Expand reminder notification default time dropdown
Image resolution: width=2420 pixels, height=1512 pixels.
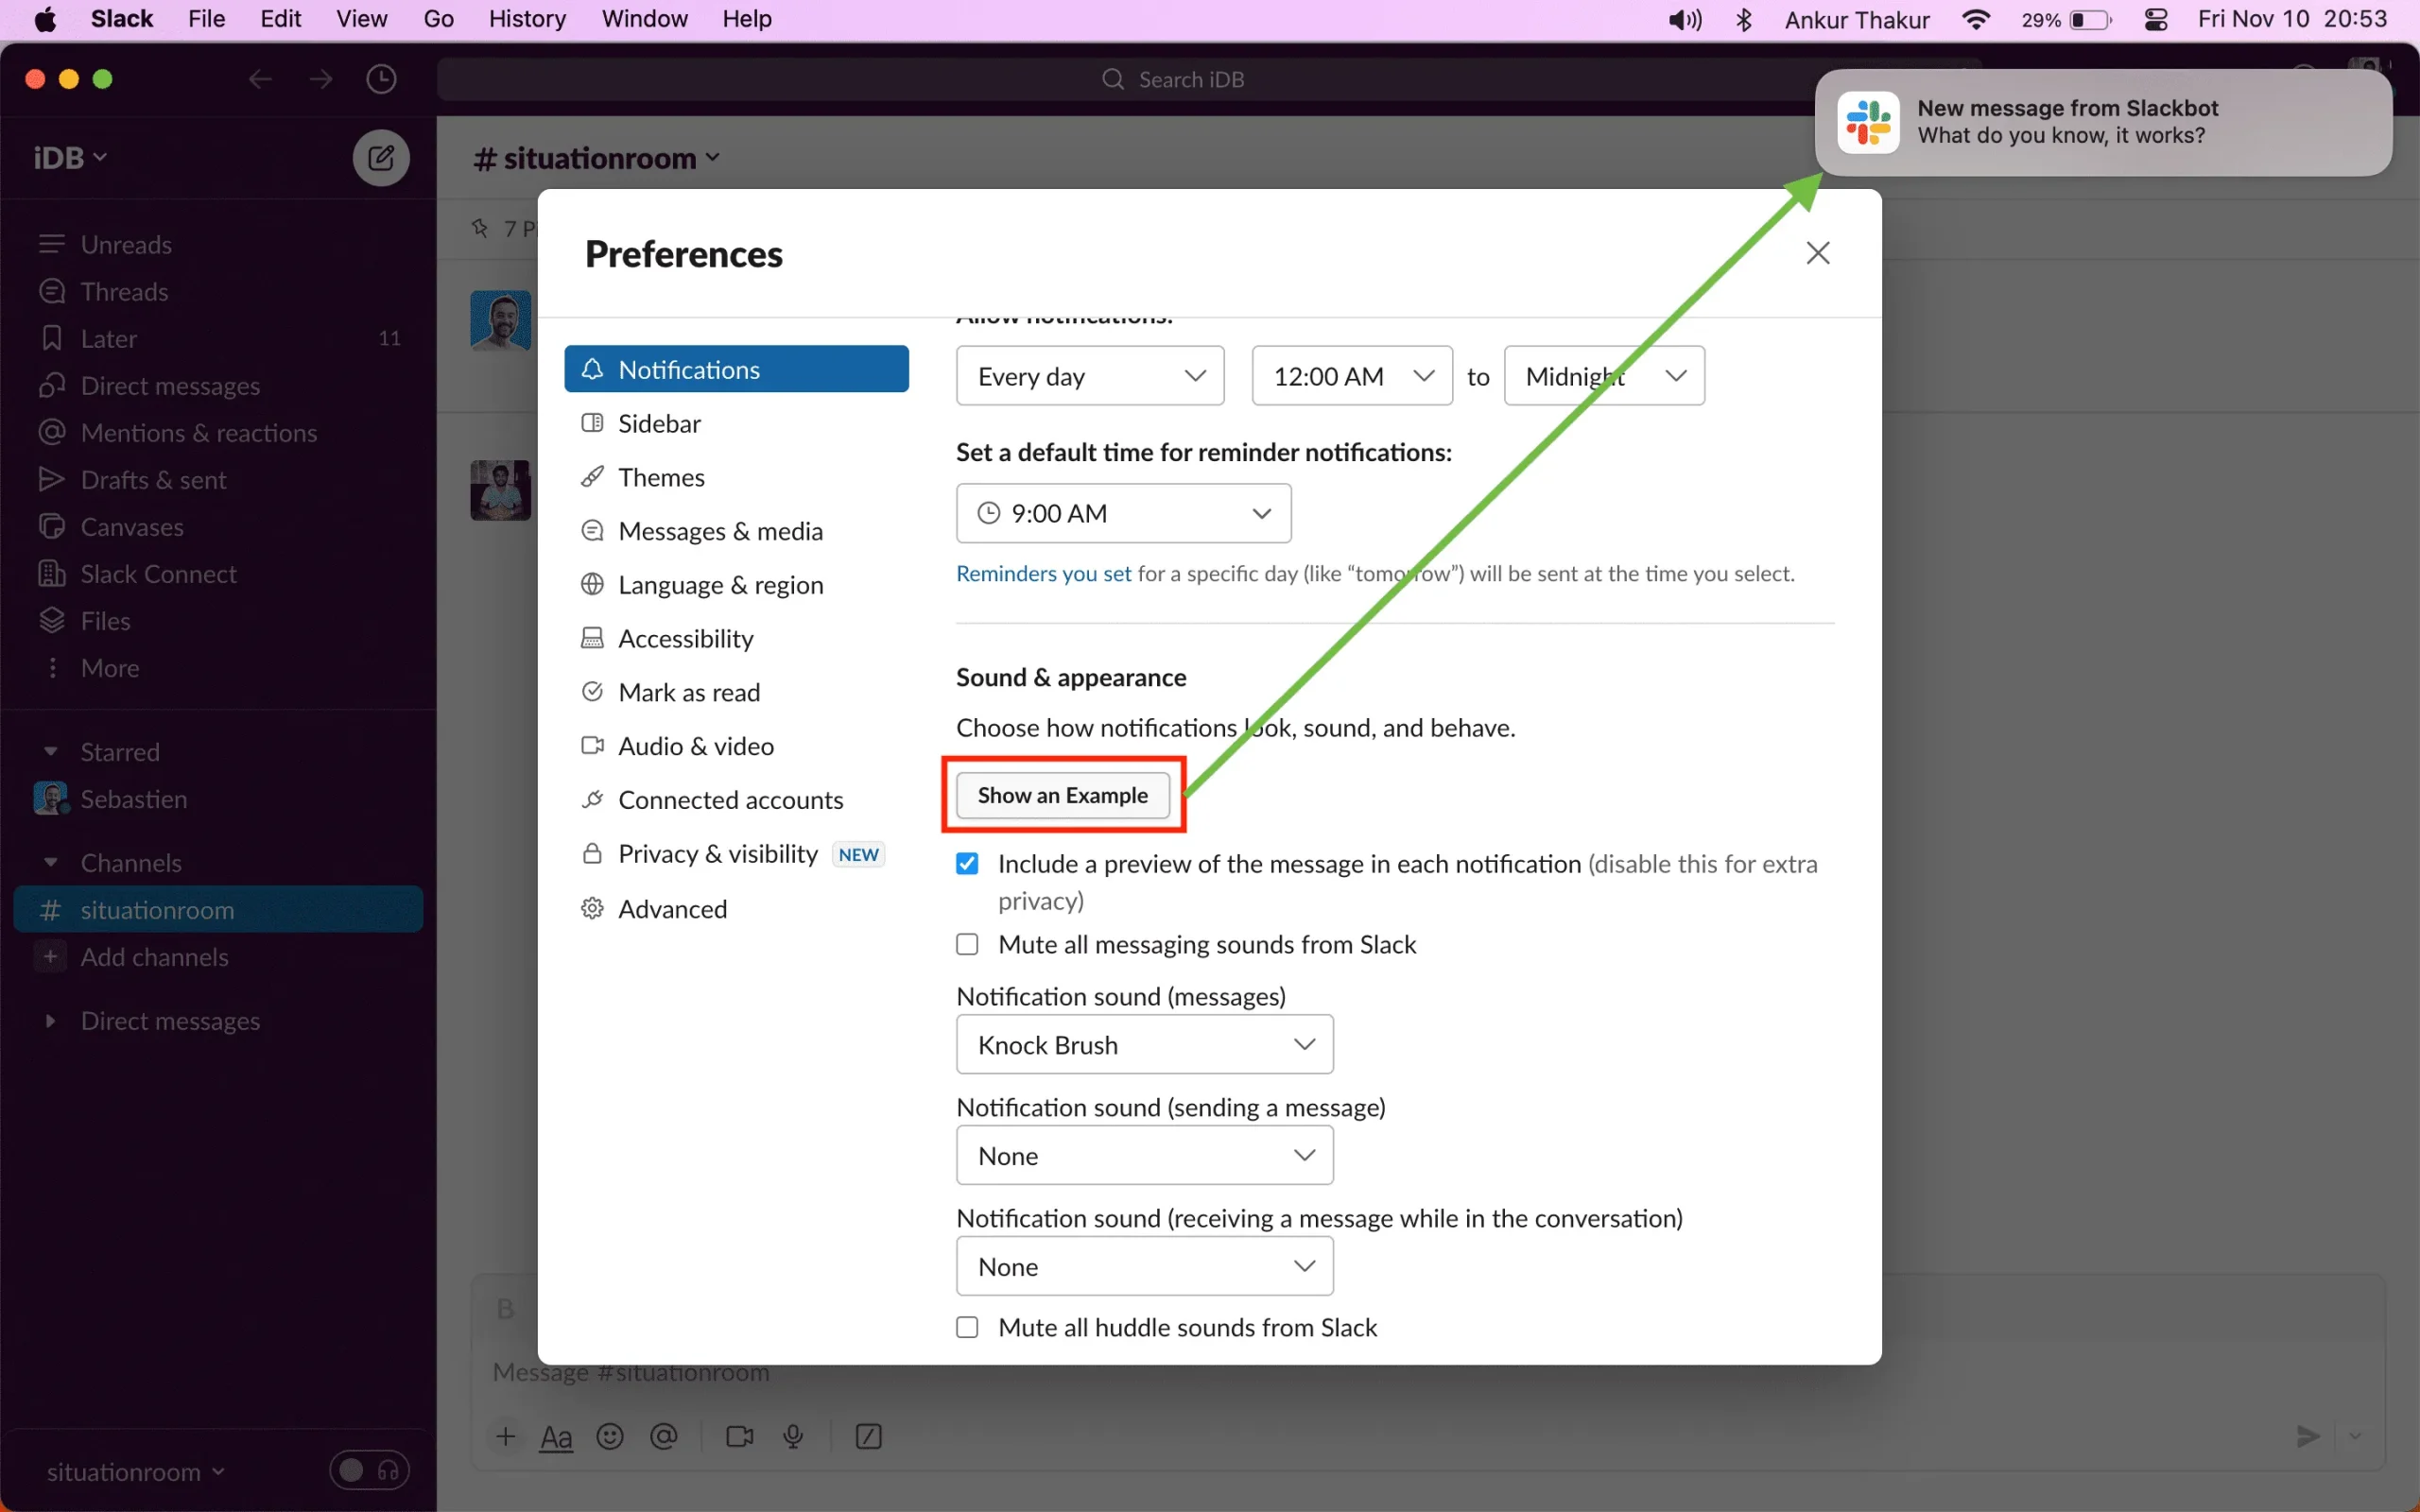click(x=1124, y=512)
